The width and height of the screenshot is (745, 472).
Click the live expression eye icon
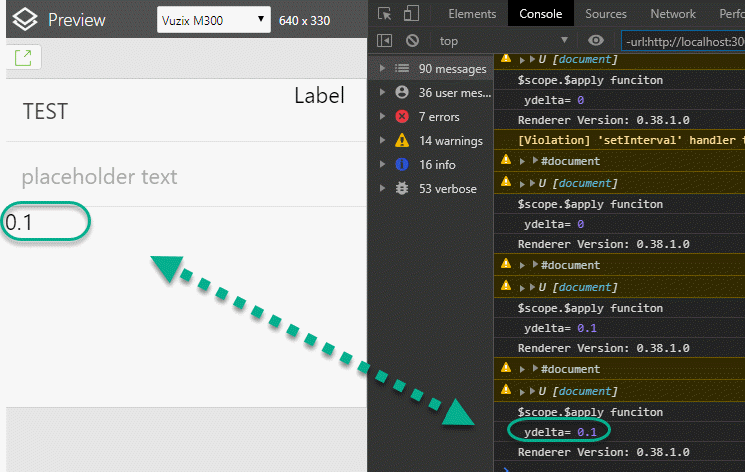tap(596, 40)
